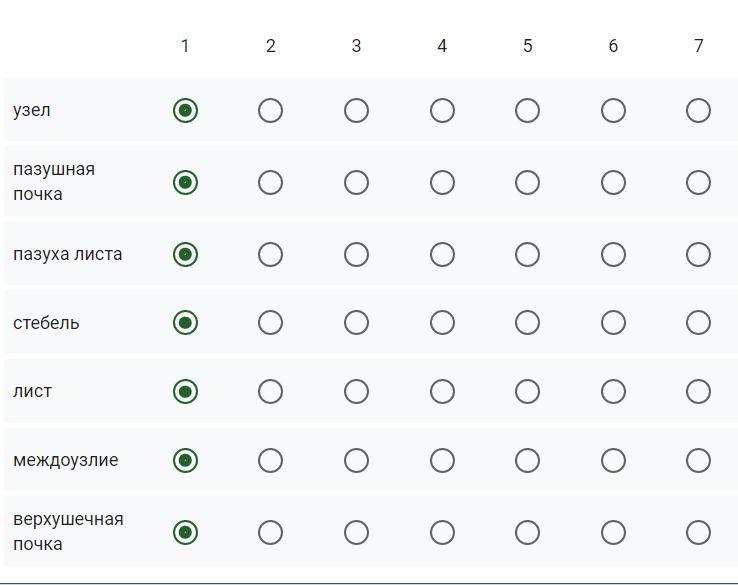Click the selected option 1 for узел
This screenshot has width=738, height=585.
185,110
